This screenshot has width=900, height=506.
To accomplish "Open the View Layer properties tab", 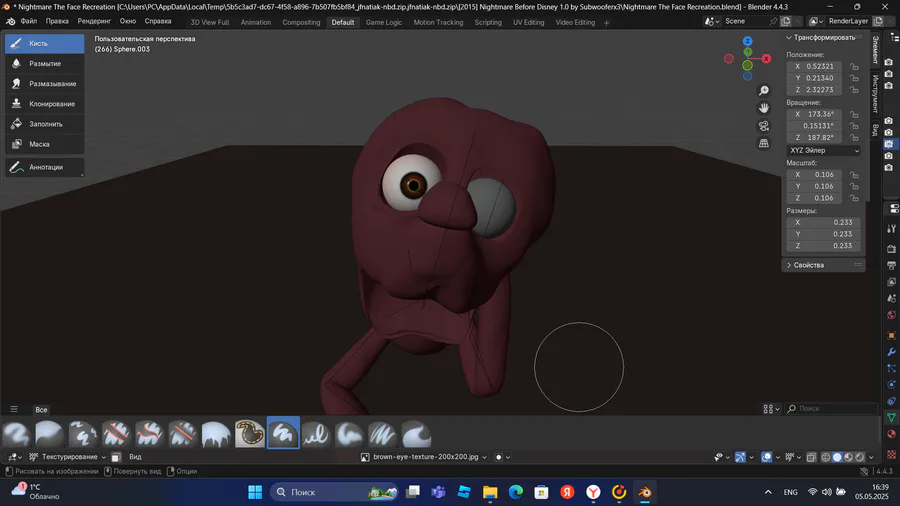I will [x=891, y=282].
